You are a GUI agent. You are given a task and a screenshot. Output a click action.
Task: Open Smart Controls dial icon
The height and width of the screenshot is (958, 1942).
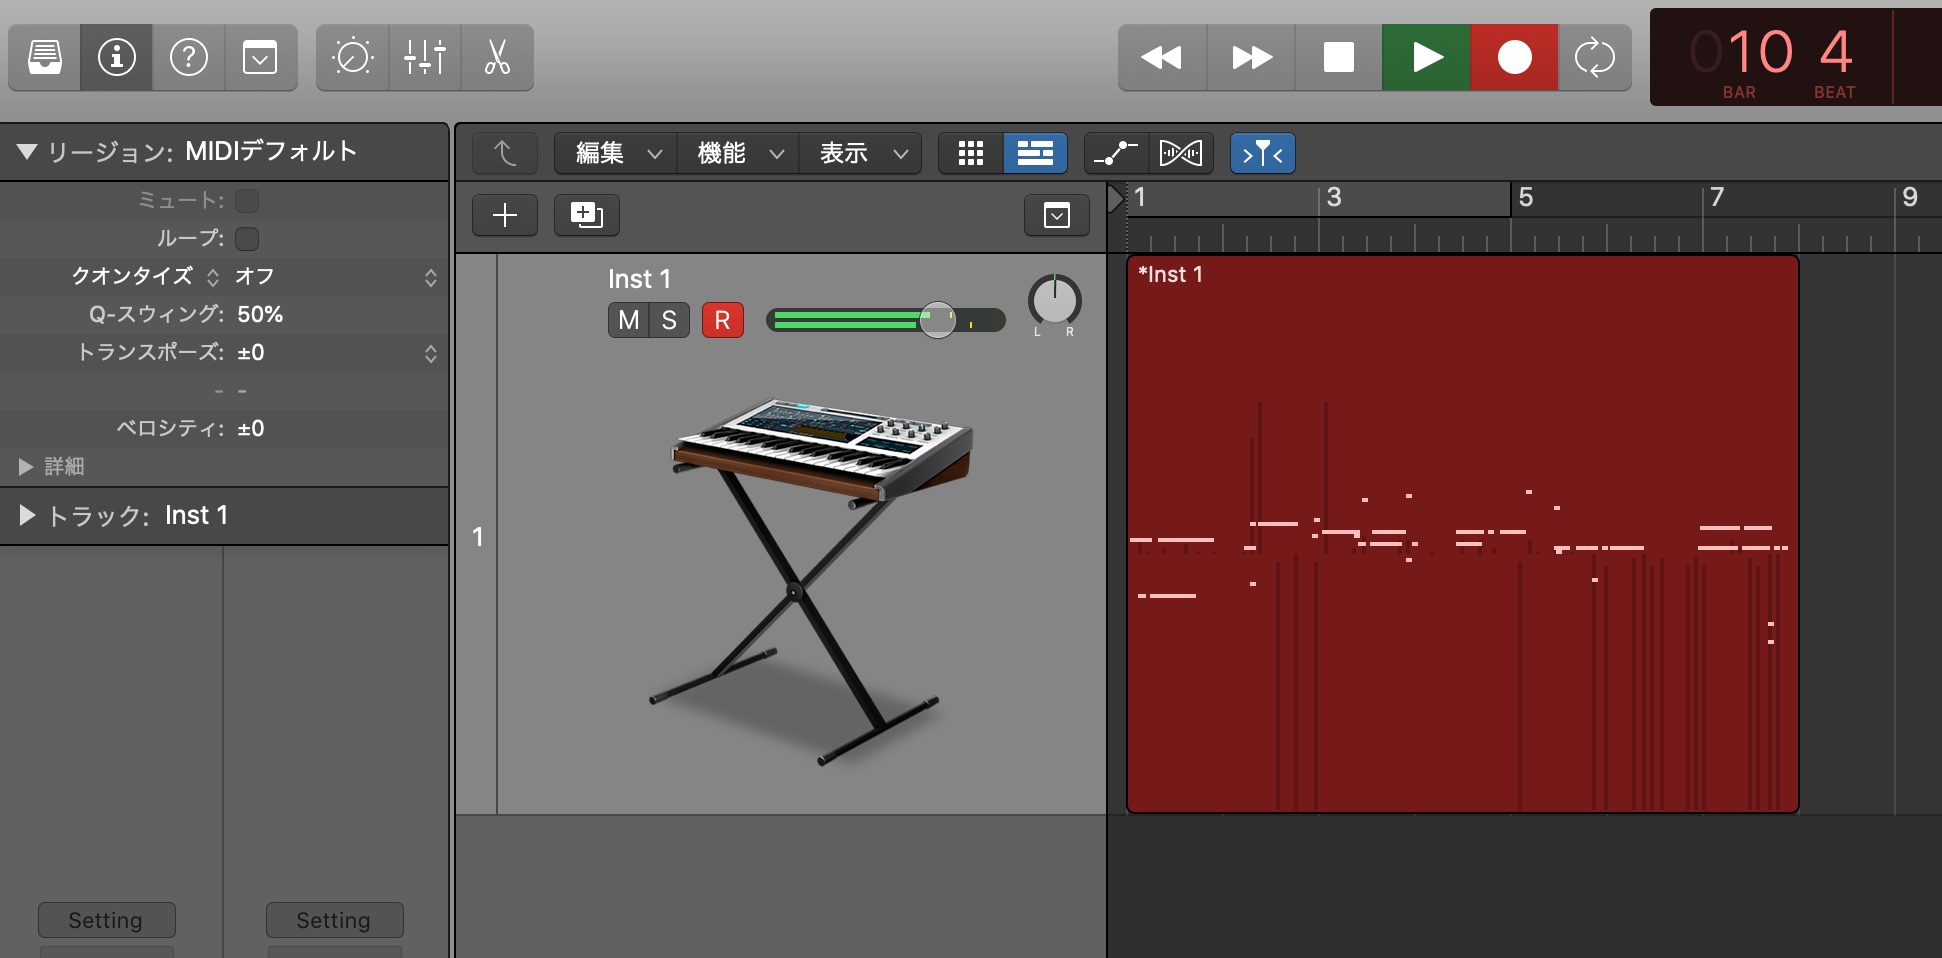coord(353,57)
